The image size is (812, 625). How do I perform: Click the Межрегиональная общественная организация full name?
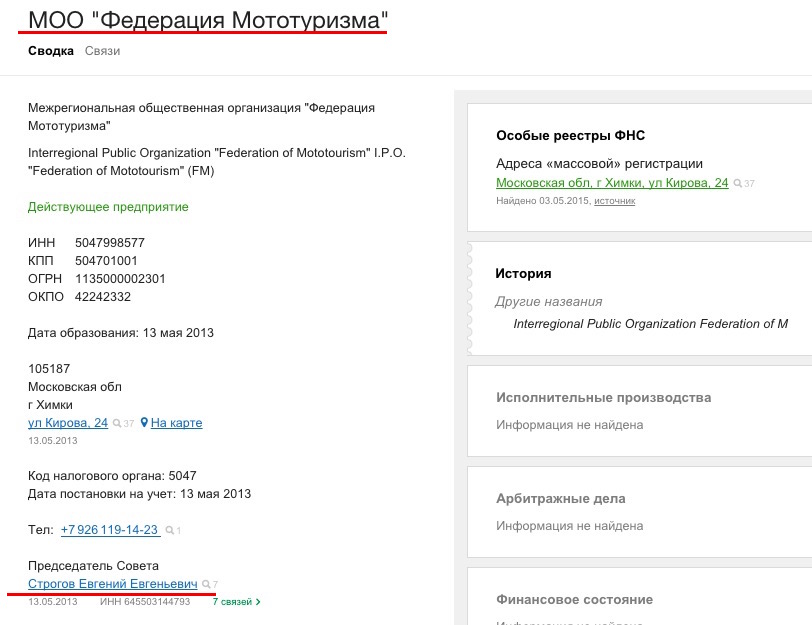[201, 117]
